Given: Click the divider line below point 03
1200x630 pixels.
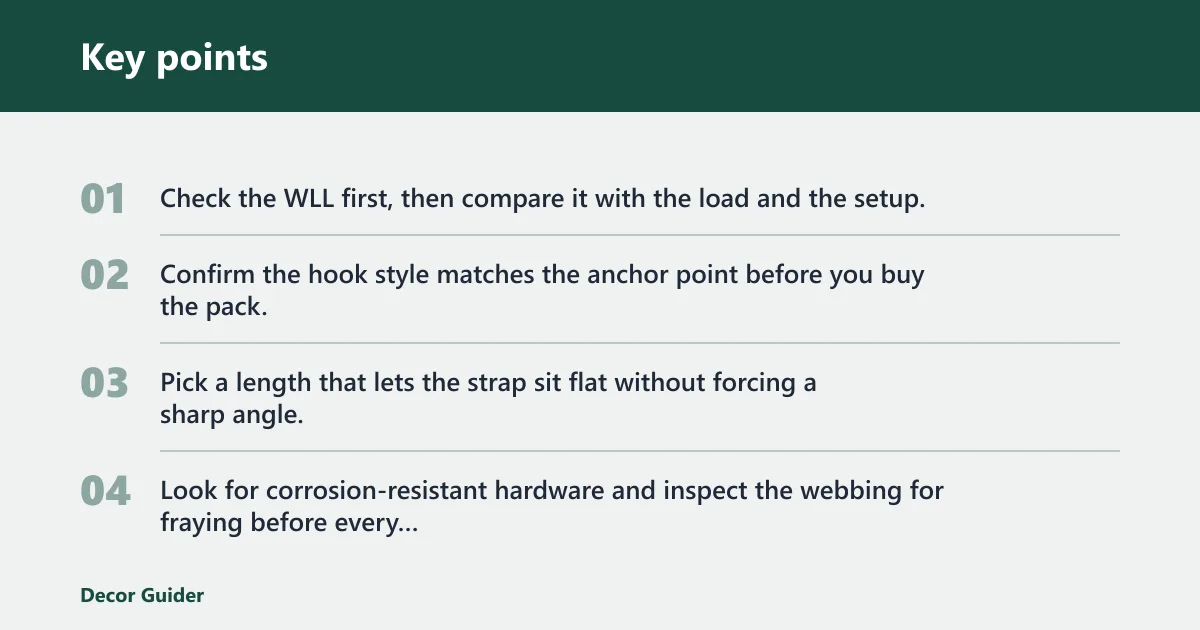Looking at the screenshot, I should click(x=640, y=451).
